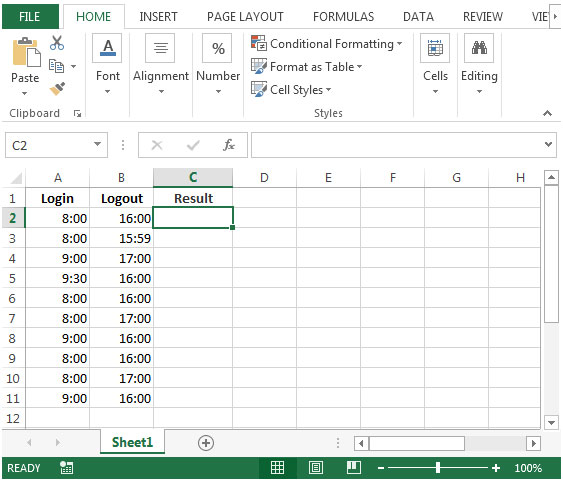Confirm entry with the checkmark icon
Viewport: 563px width, 481px height.
coord(193,145)
